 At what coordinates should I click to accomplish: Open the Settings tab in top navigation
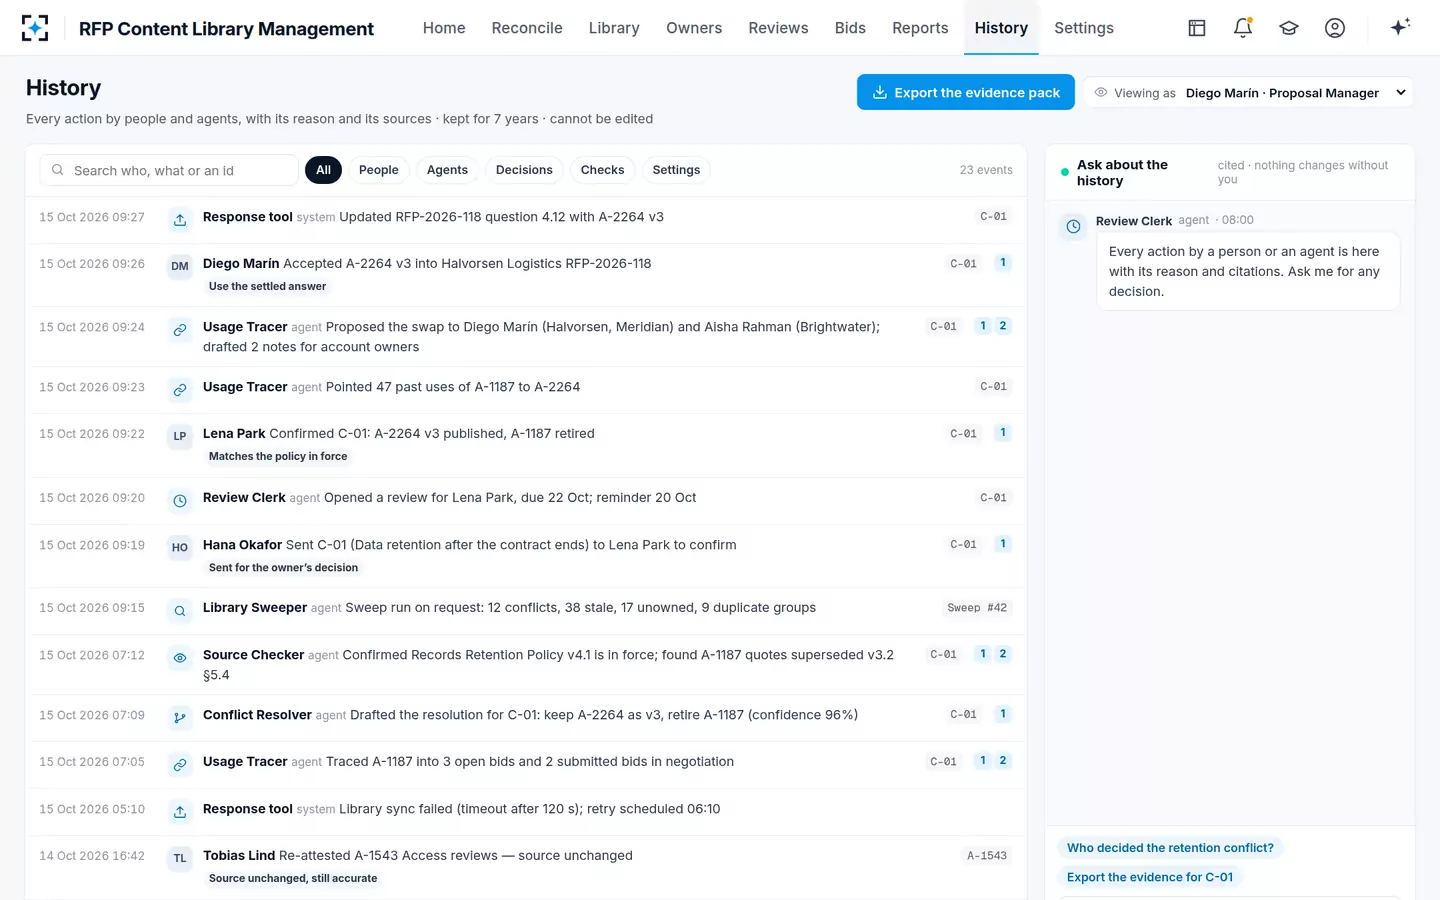point(1084,28)
